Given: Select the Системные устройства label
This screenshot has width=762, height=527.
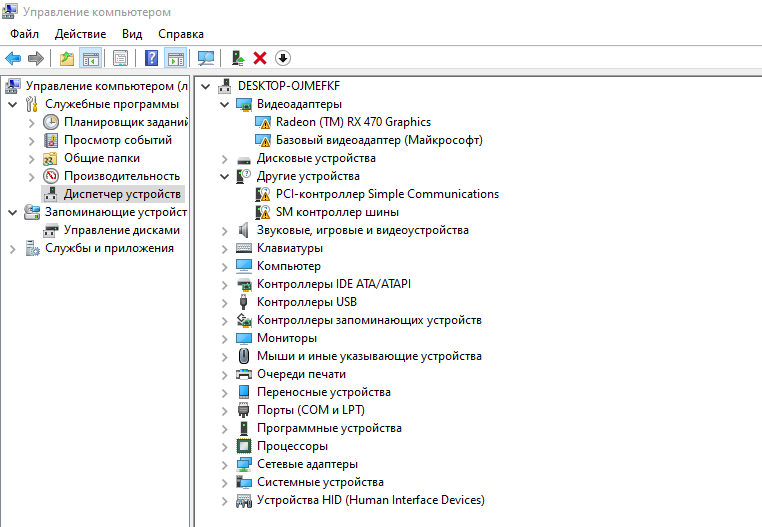Looking at the screenshot, I should pos(320,482).
